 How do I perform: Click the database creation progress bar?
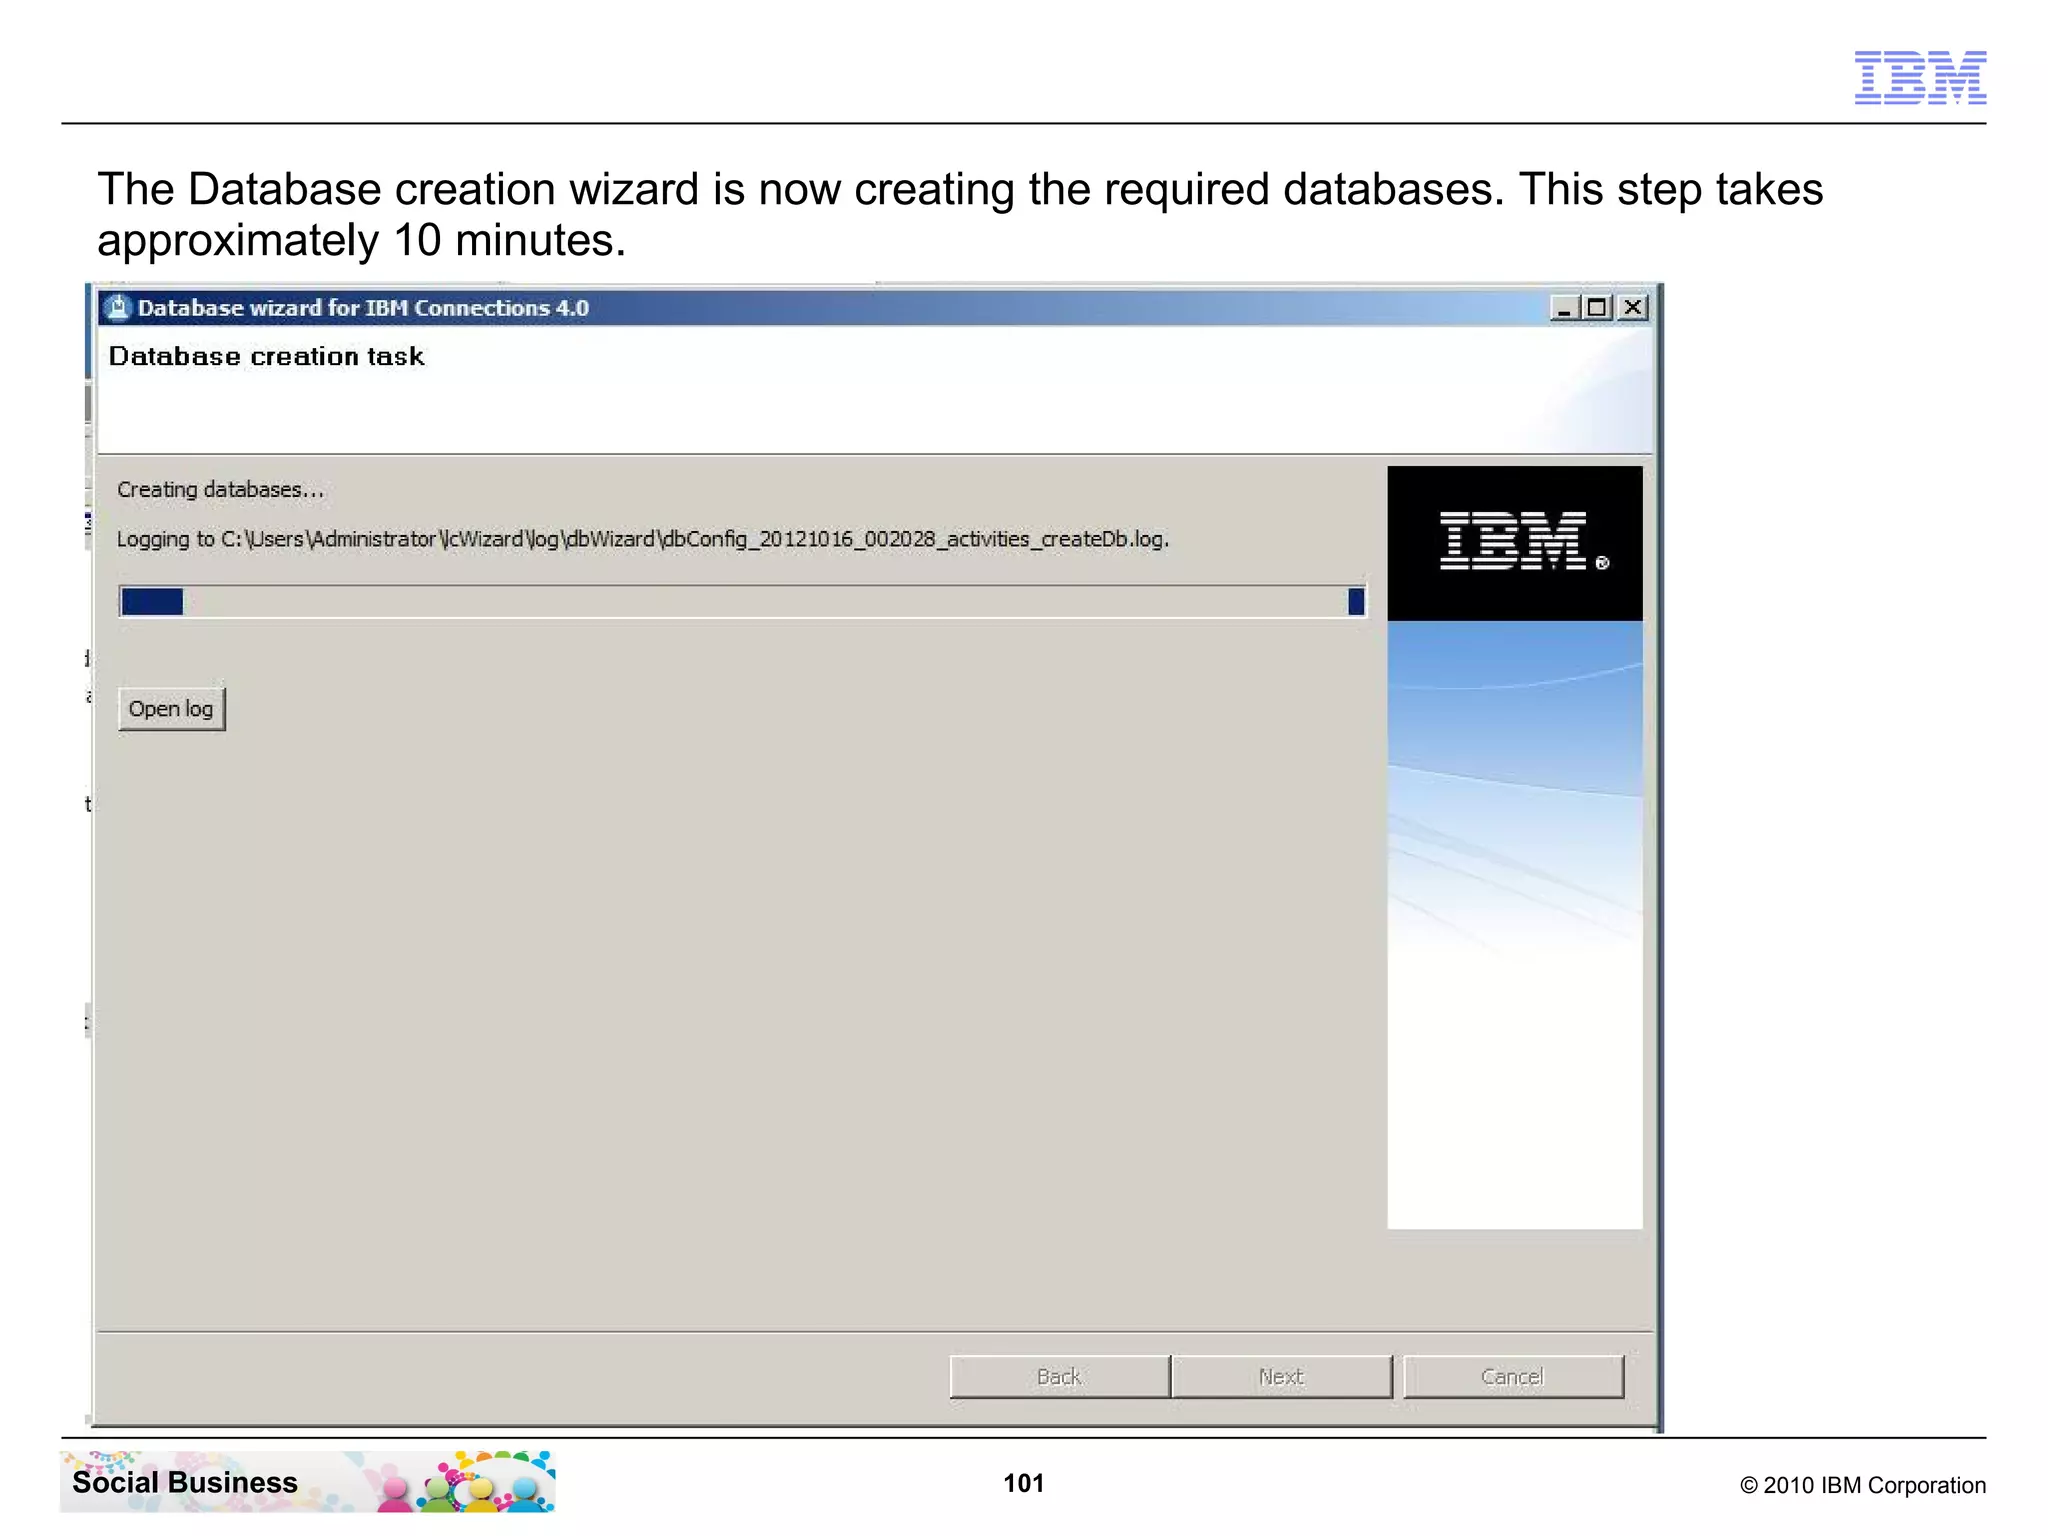(x=742, y=601)
